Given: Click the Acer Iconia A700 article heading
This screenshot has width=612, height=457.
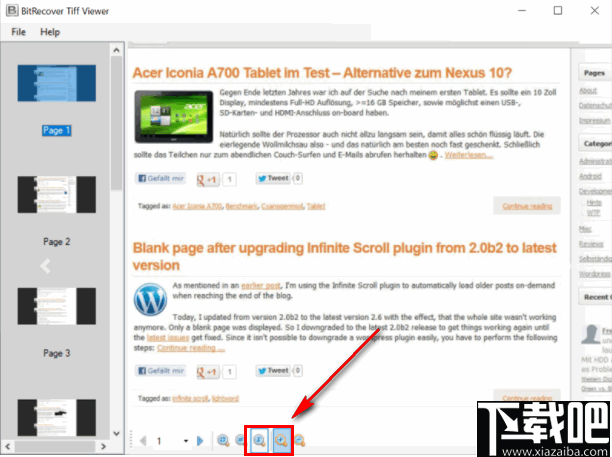Looking at the screenshot, I should [x=322, y=73].
